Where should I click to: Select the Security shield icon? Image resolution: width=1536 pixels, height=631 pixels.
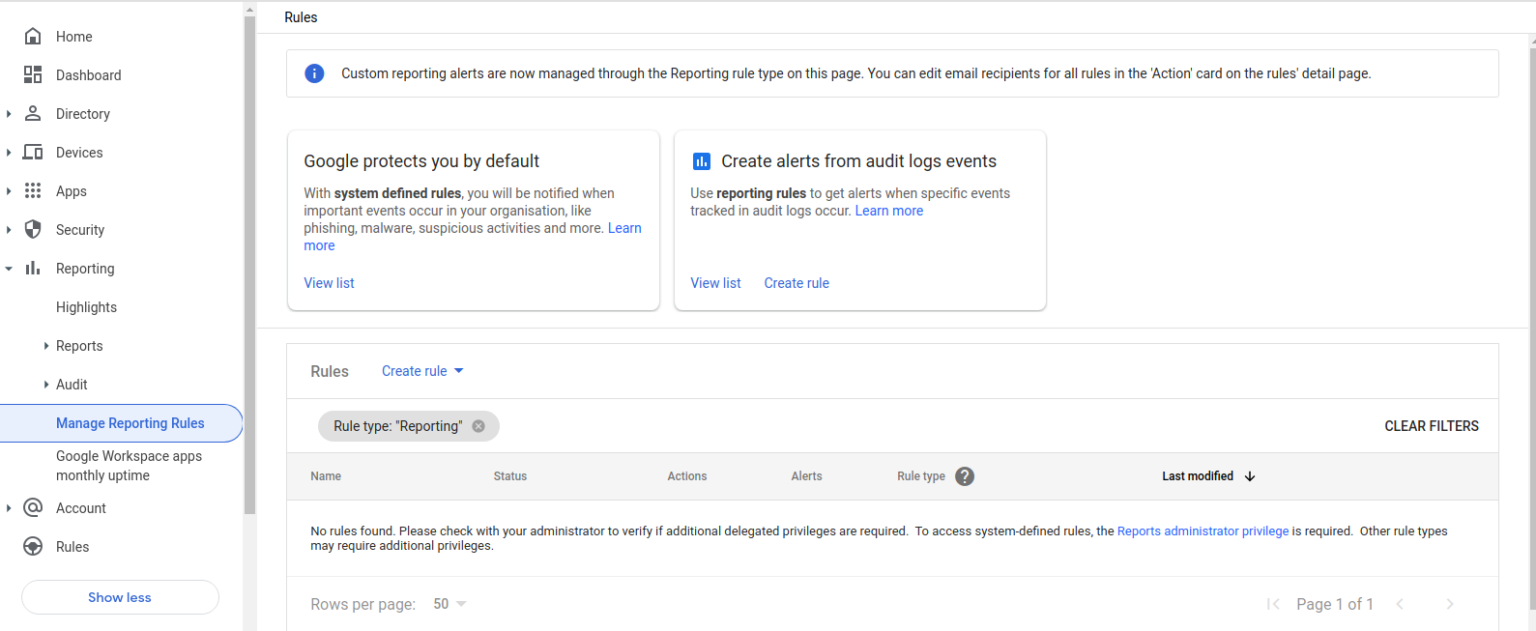(x=34, y=229)
